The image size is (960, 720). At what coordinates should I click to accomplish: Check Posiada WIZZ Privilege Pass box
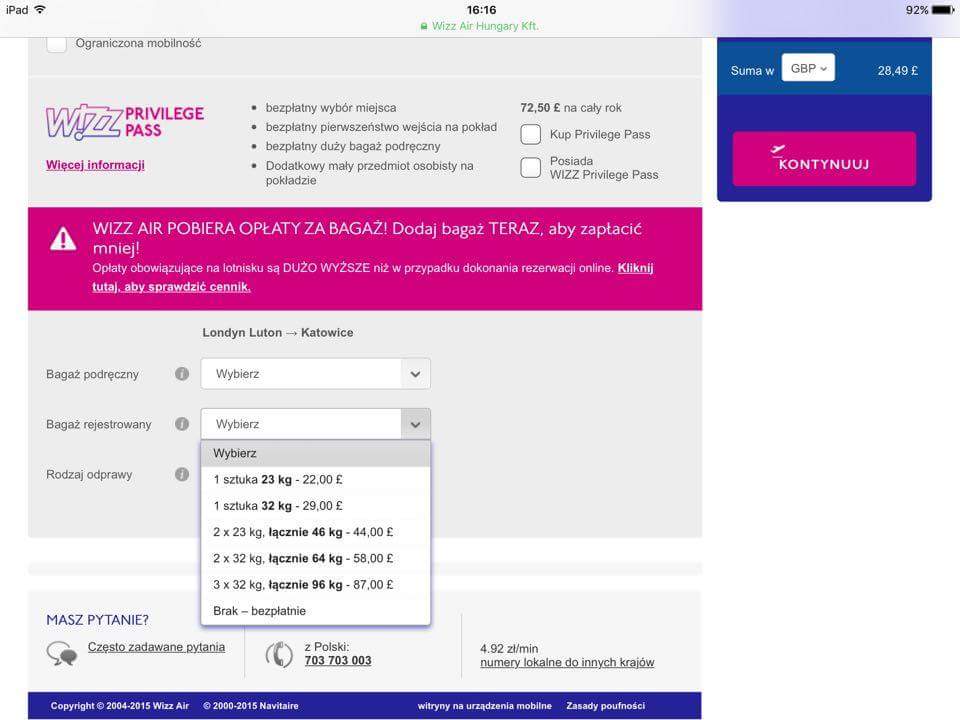click(x=530, y=167)
